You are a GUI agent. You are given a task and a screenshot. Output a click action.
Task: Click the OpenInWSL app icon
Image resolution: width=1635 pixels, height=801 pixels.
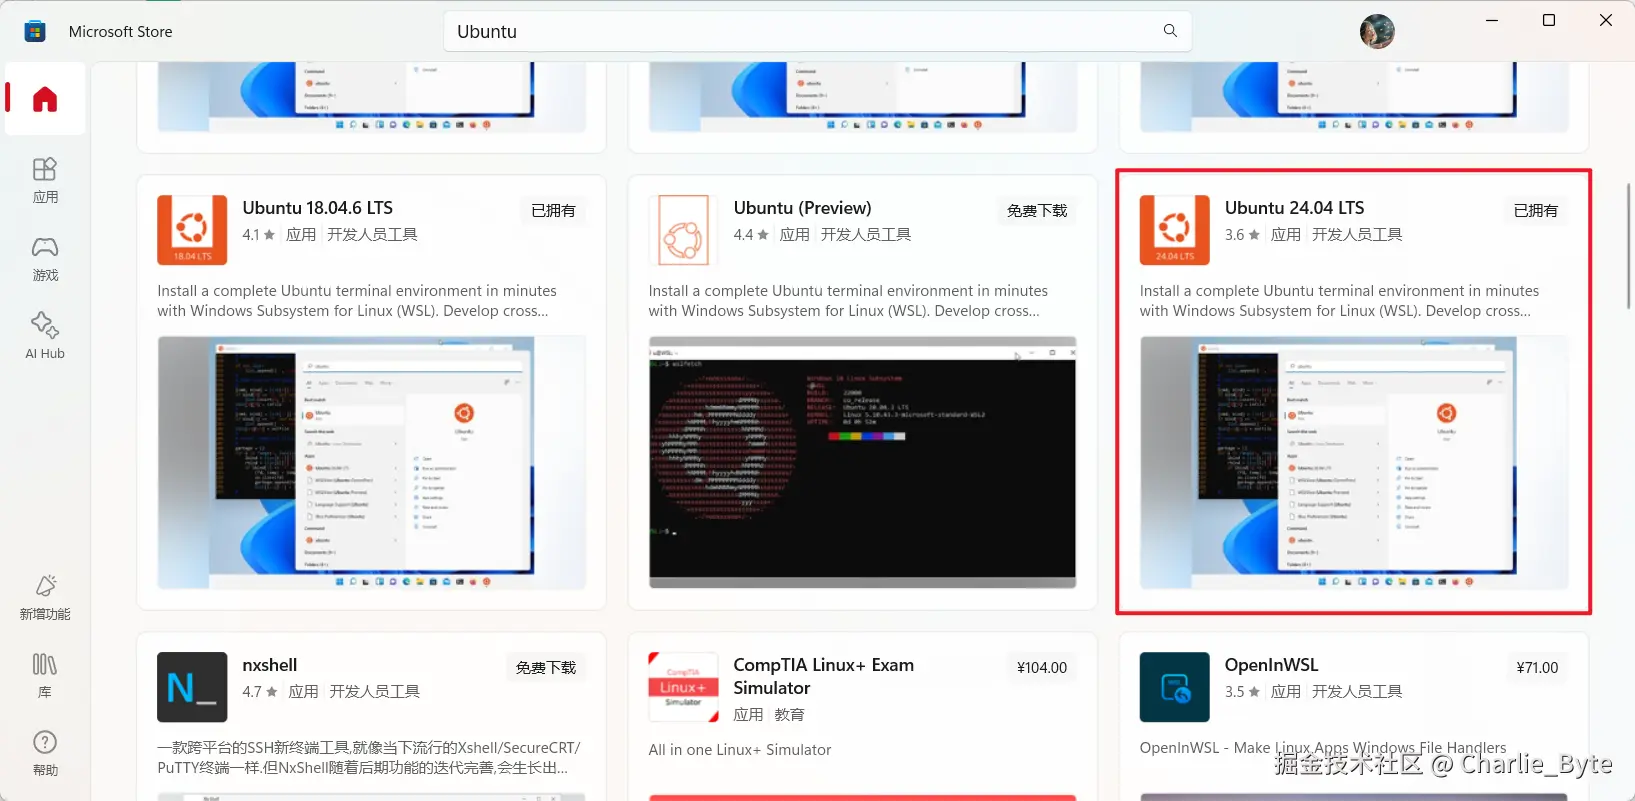click(x=1174, y=687)
